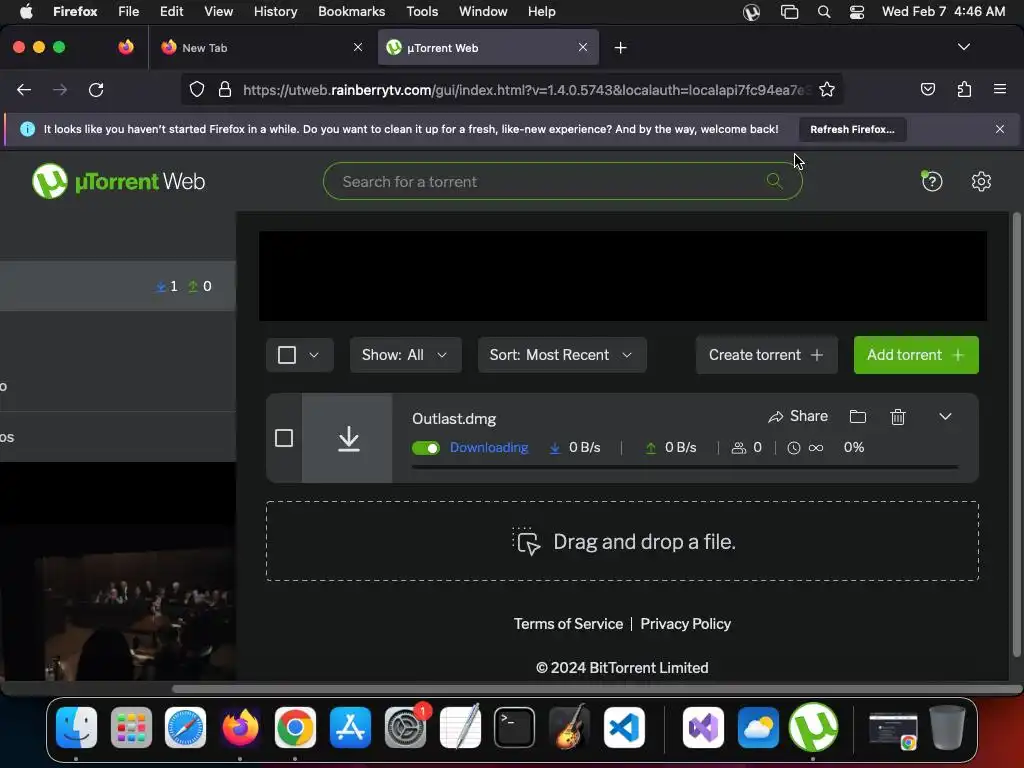Image resolution: width=1024 pixels, height=768 pixels.
Task: Open the Show: All filter dropdown
Action: tap(406, 355)
